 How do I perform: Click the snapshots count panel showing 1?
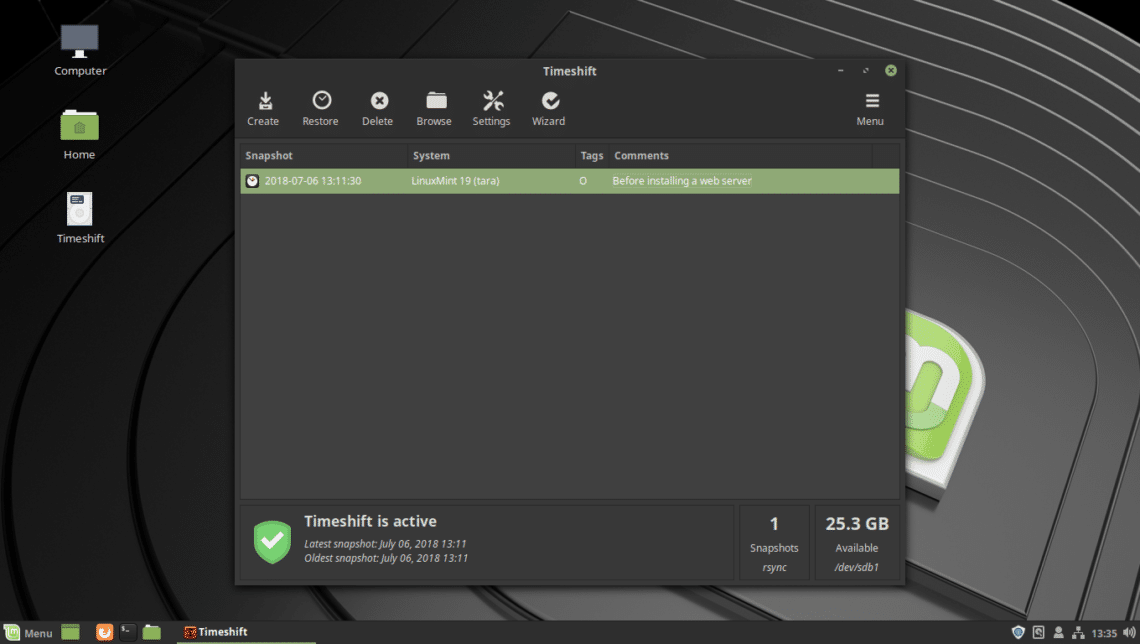coord(774,543)
